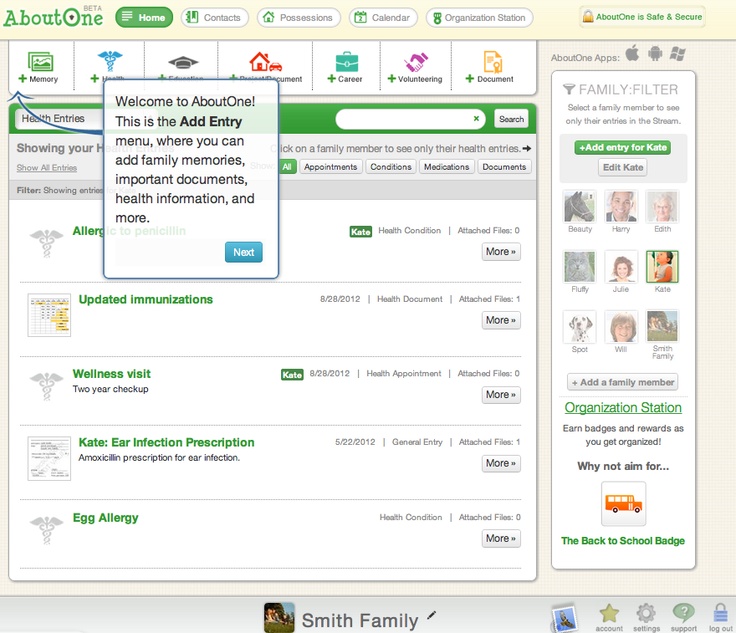
Task: Click the caduceus icon beside Allergic to penicillin
Action: 46,243
